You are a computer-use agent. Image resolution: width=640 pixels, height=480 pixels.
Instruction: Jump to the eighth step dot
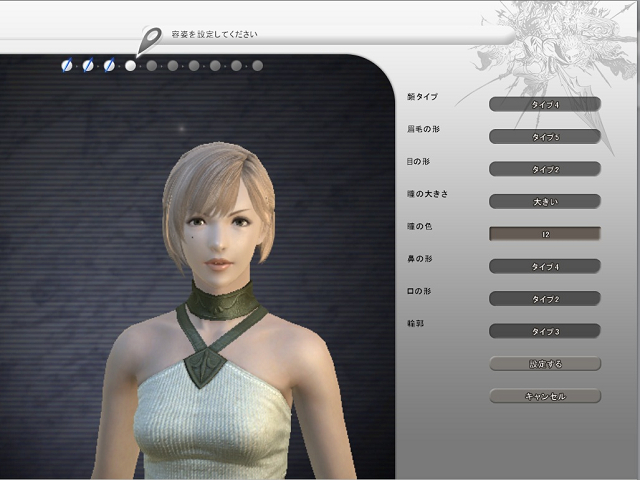coord(215,65)
